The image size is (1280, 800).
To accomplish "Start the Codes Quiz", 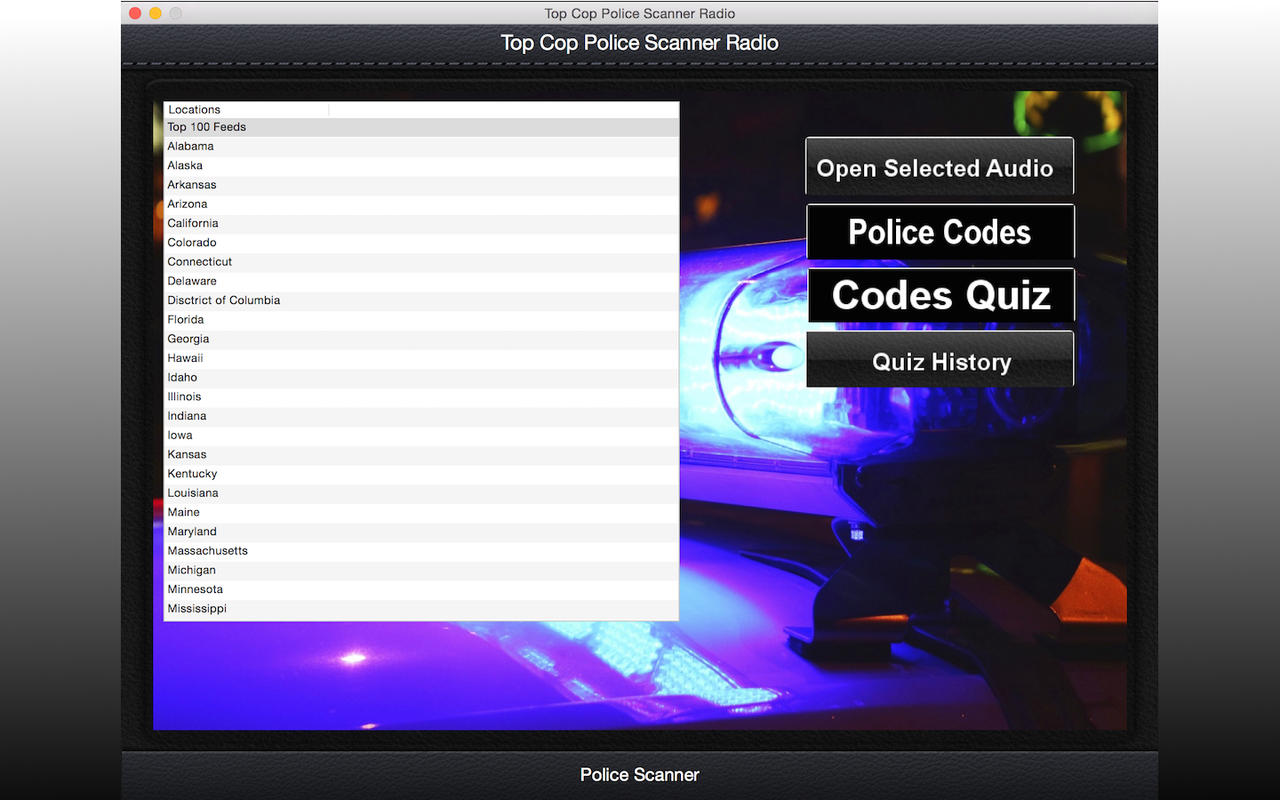I will coord(941,295).
